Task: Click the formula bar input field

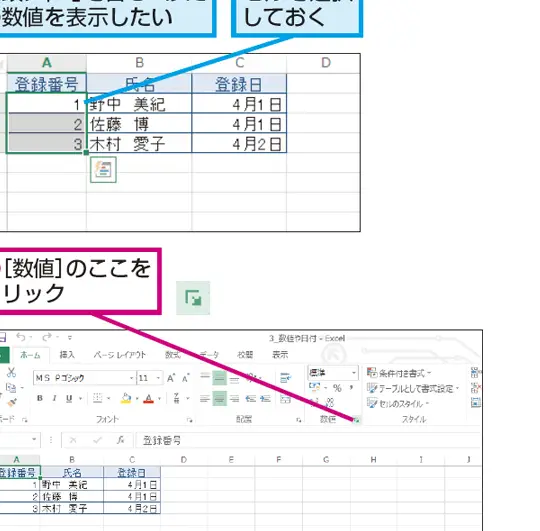Action: (x=308, y=440)
